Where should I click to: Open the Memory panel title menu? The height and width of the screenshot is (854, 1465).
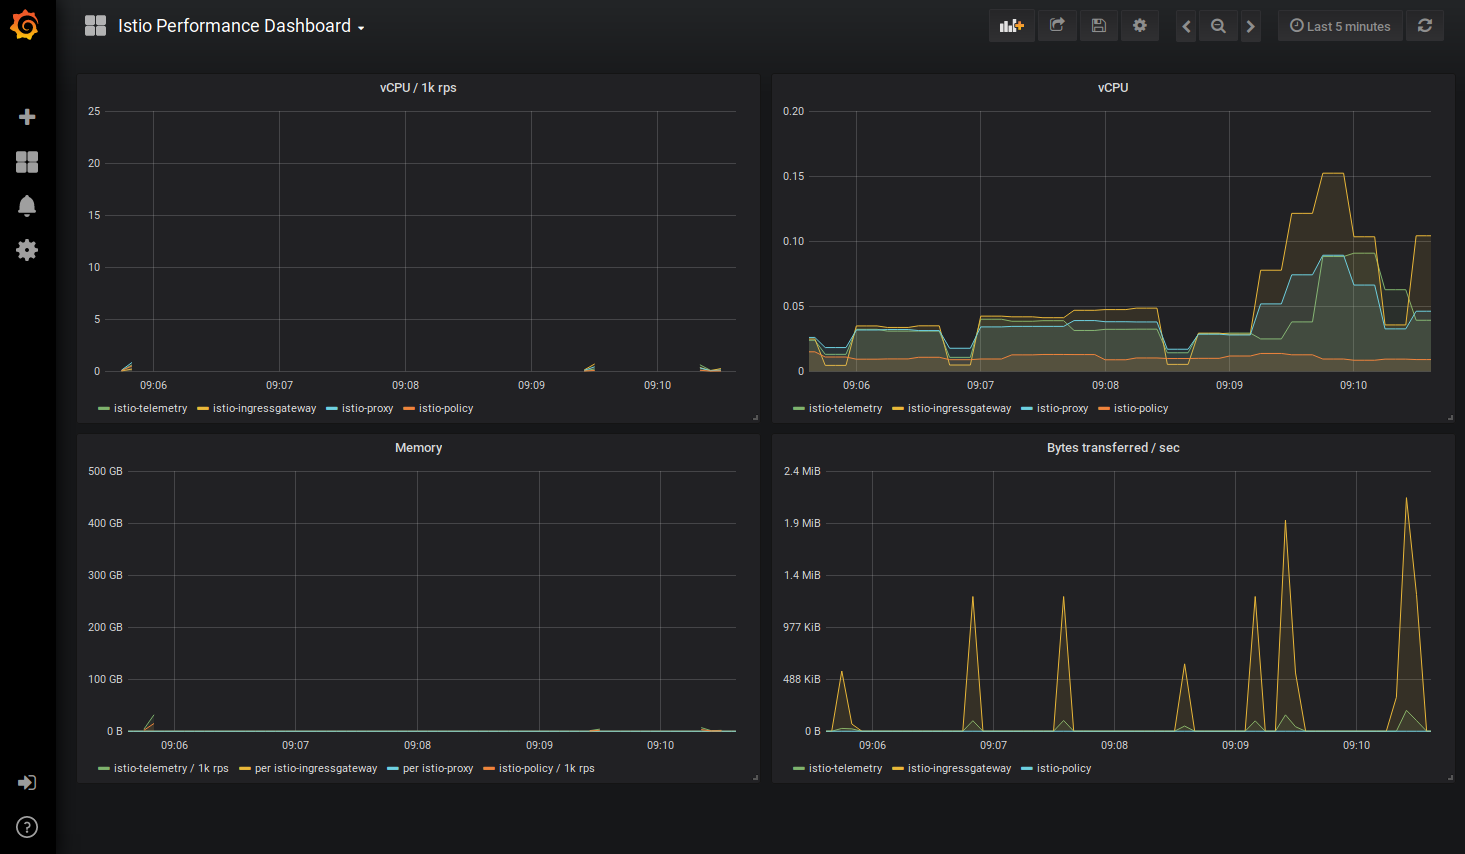418,448
